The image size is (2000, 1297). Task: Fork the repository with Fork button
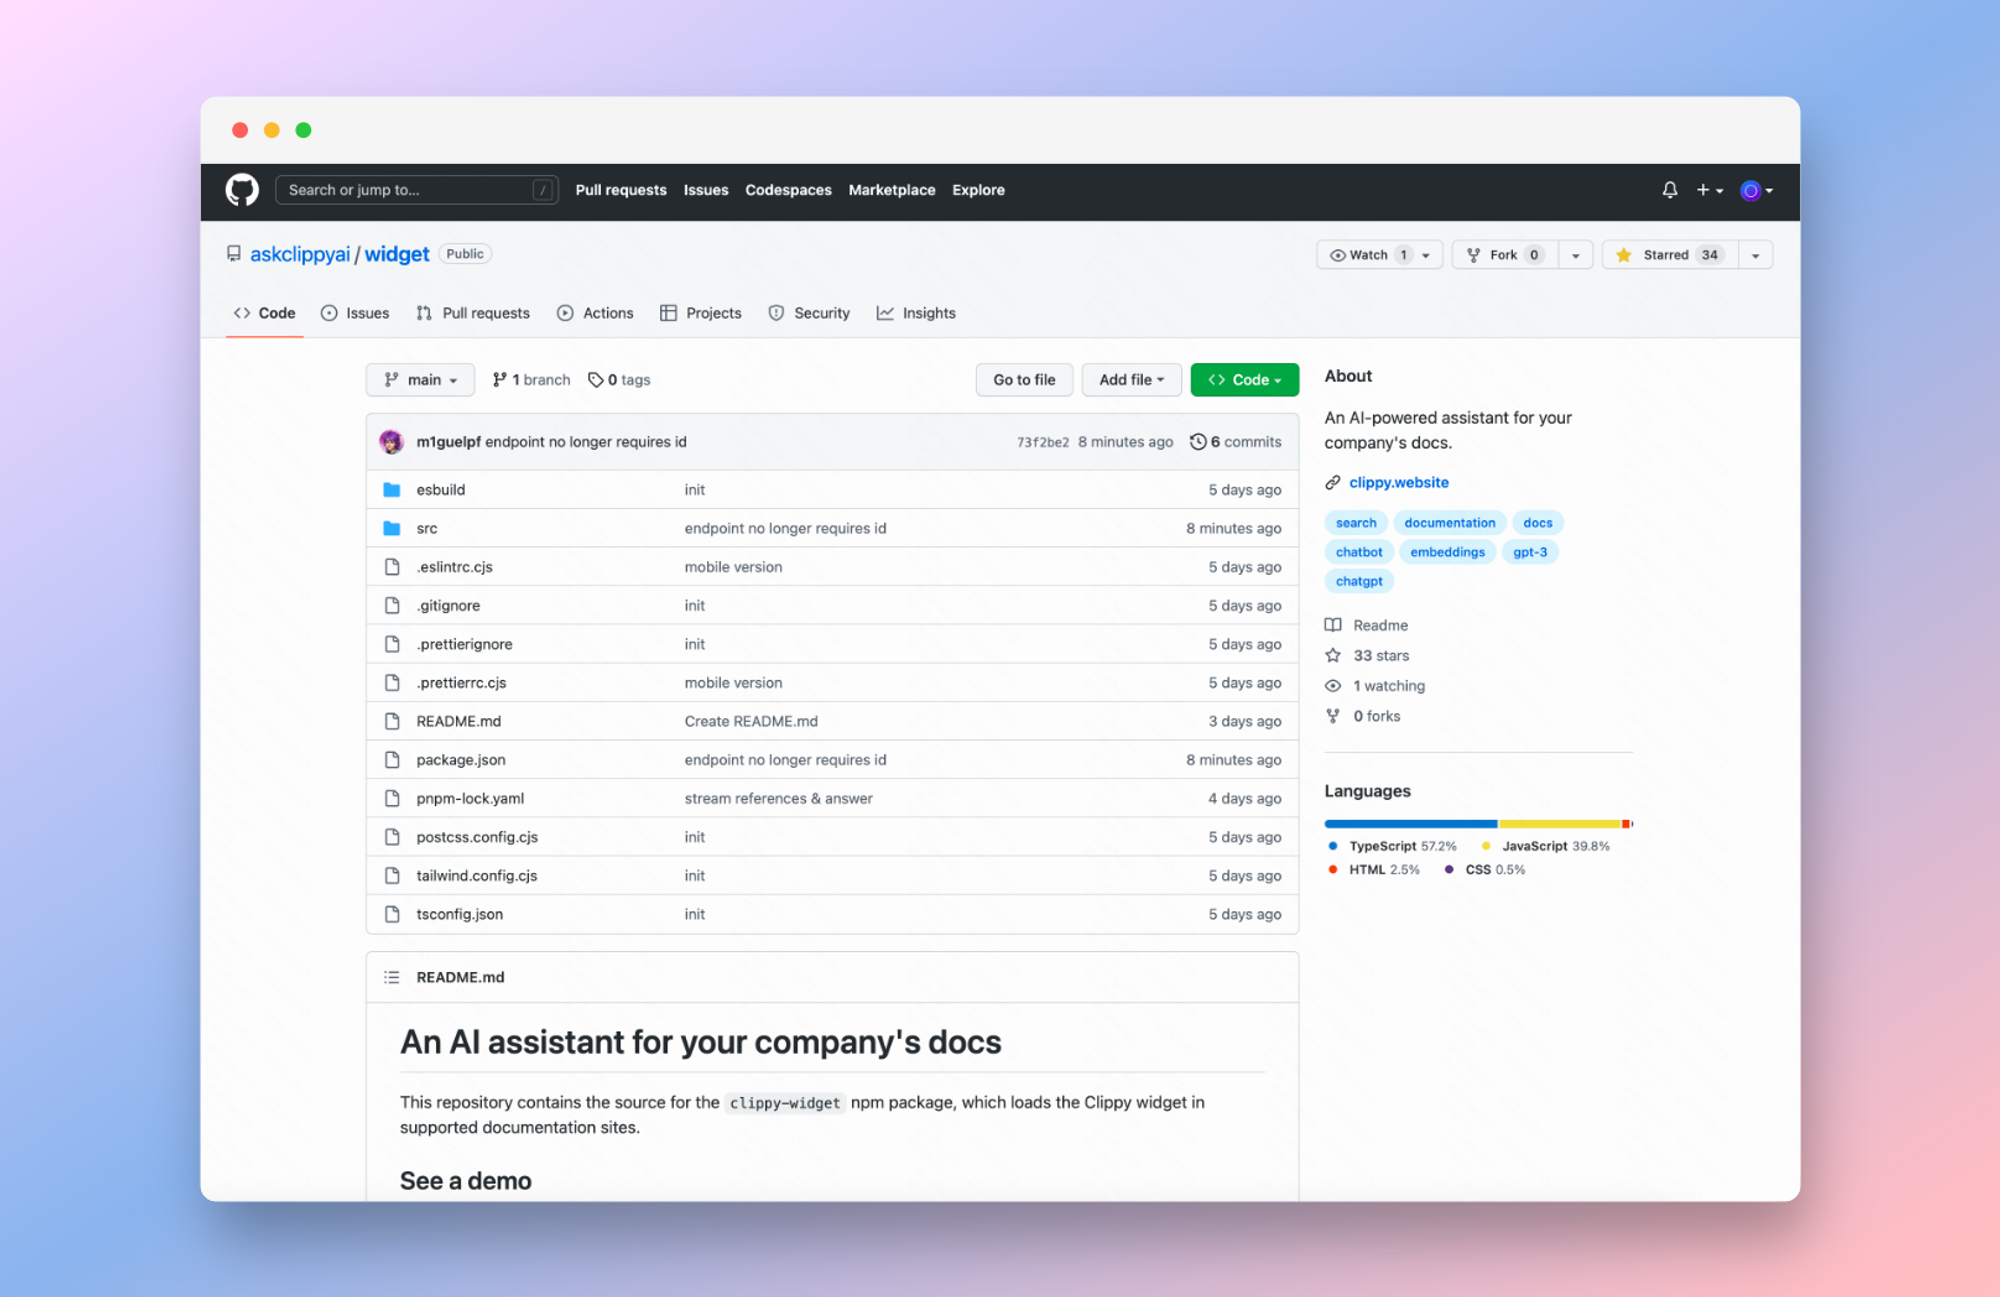(x=1505, y=255)
